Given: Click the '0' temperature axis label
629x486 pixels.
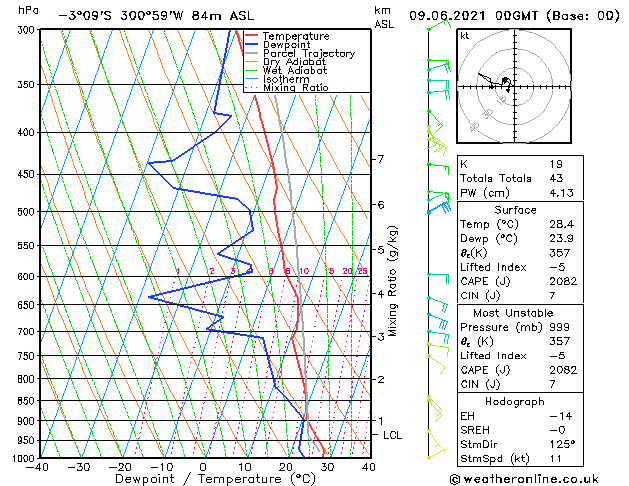Looking at the screenshot, I should click(x=203, y=467).
